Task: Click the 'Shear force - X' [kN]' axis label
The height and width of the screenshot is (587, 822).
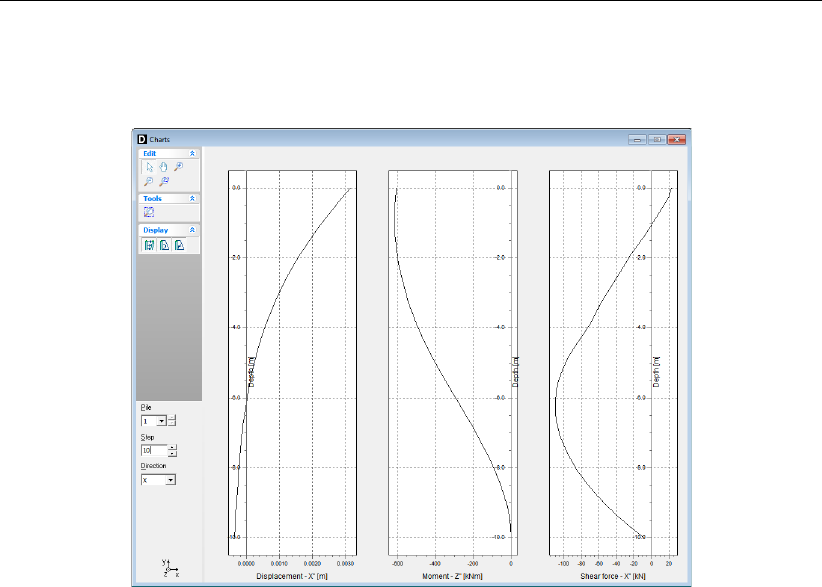Action: (613, 576)
